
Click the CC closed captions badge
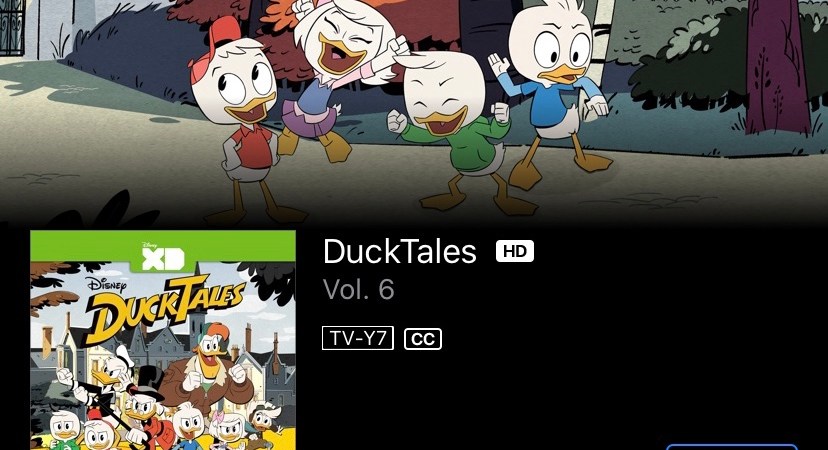click(x=423, y=339)
